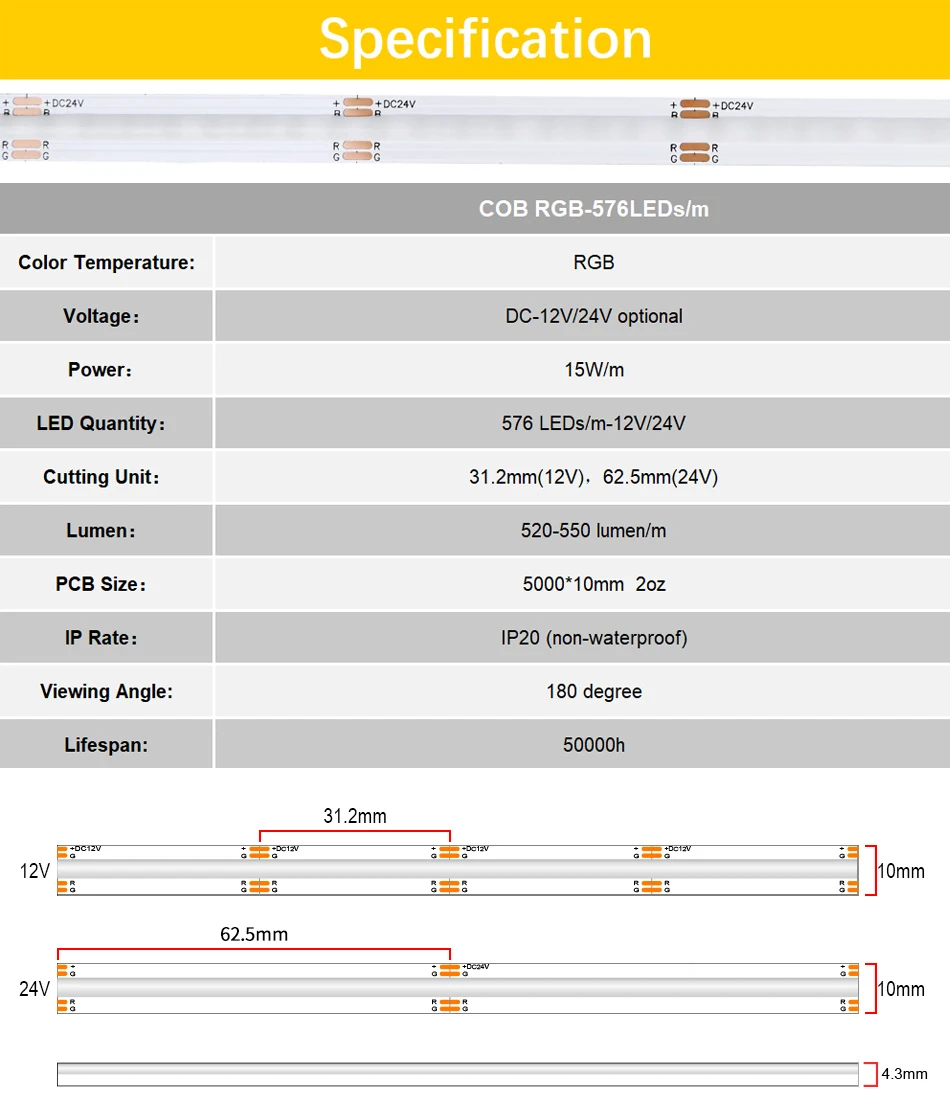Select the "COB RGB-576LEDs/m" table header
Image resolution: width=950 pixels, height=1113 pixels.
pos(594,209)
